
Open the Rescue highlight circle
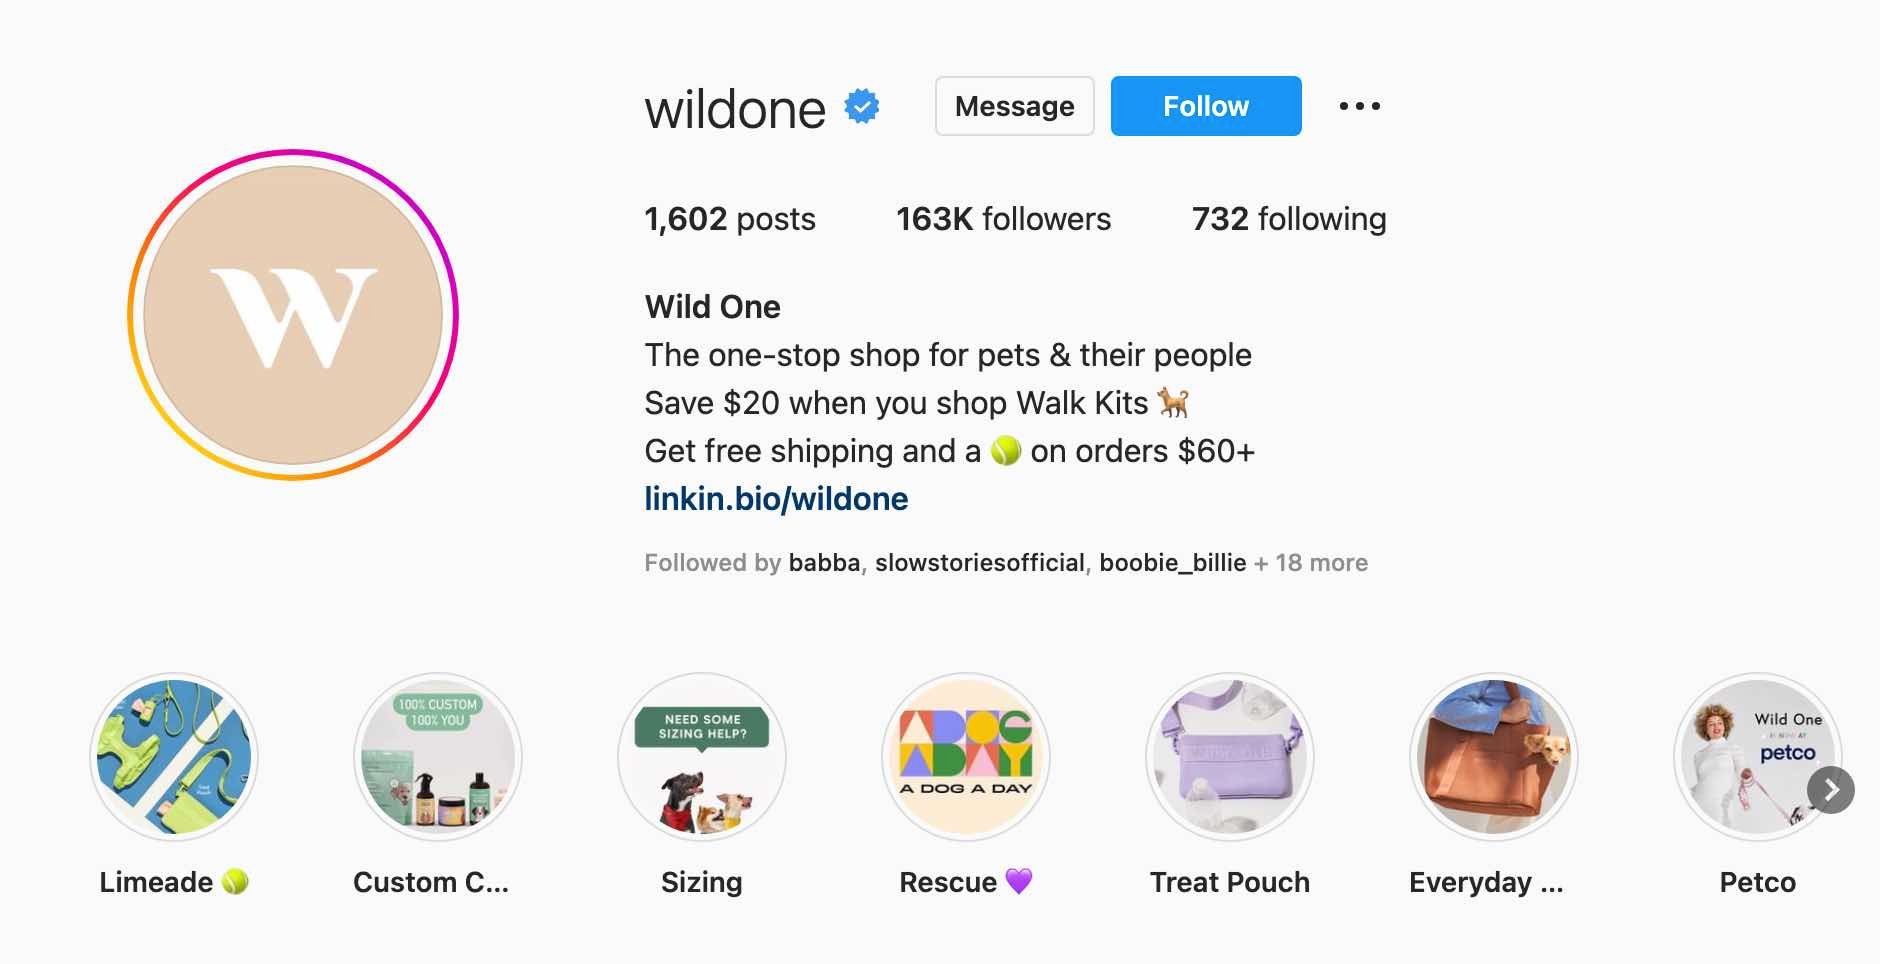coord(966,757)
